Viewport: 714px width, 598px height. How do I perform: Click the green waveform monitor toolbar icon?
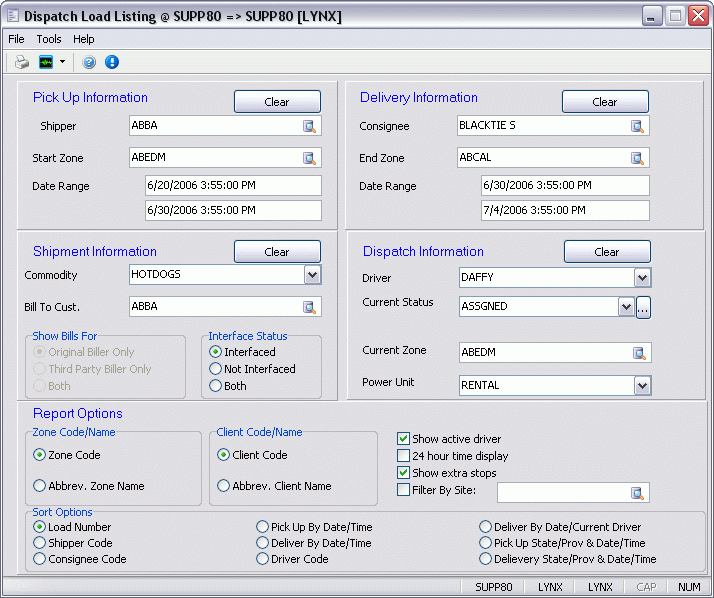[46, 62]
